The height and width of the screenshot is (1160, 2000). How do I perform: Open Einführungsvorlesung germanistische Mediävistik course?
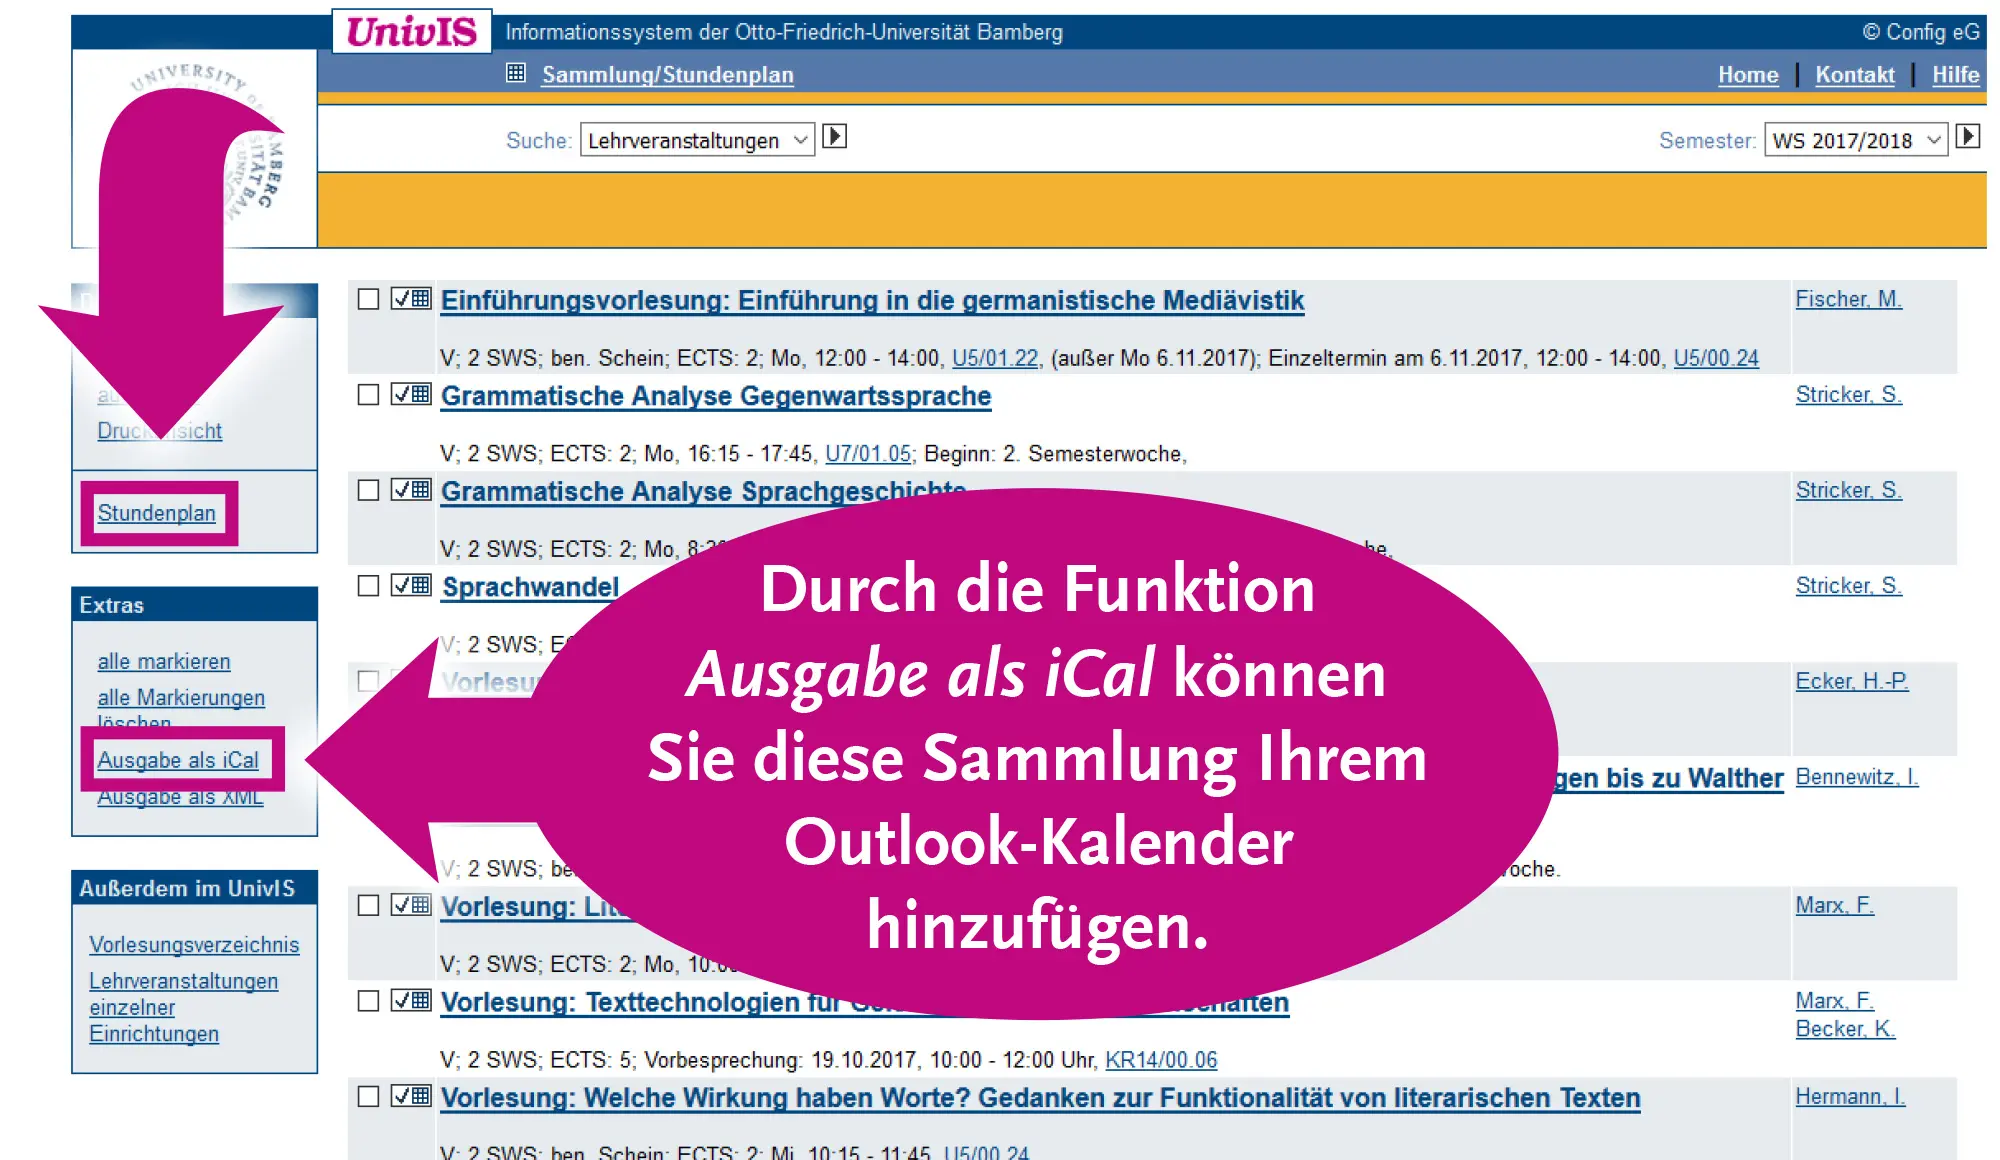point(872,301)
